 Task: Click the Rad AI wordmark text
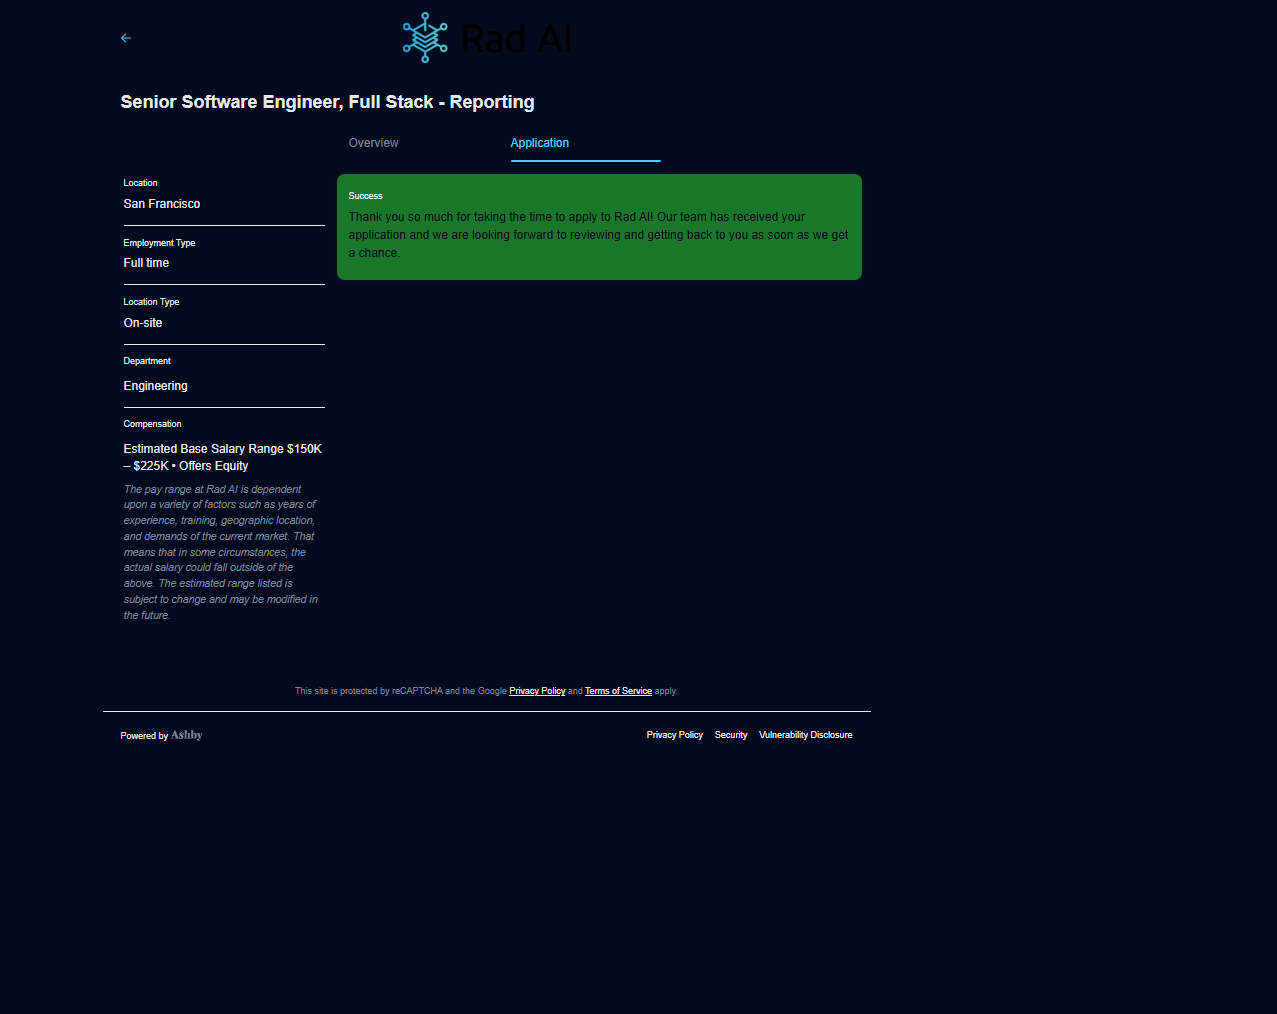click(x=516, y=39)
